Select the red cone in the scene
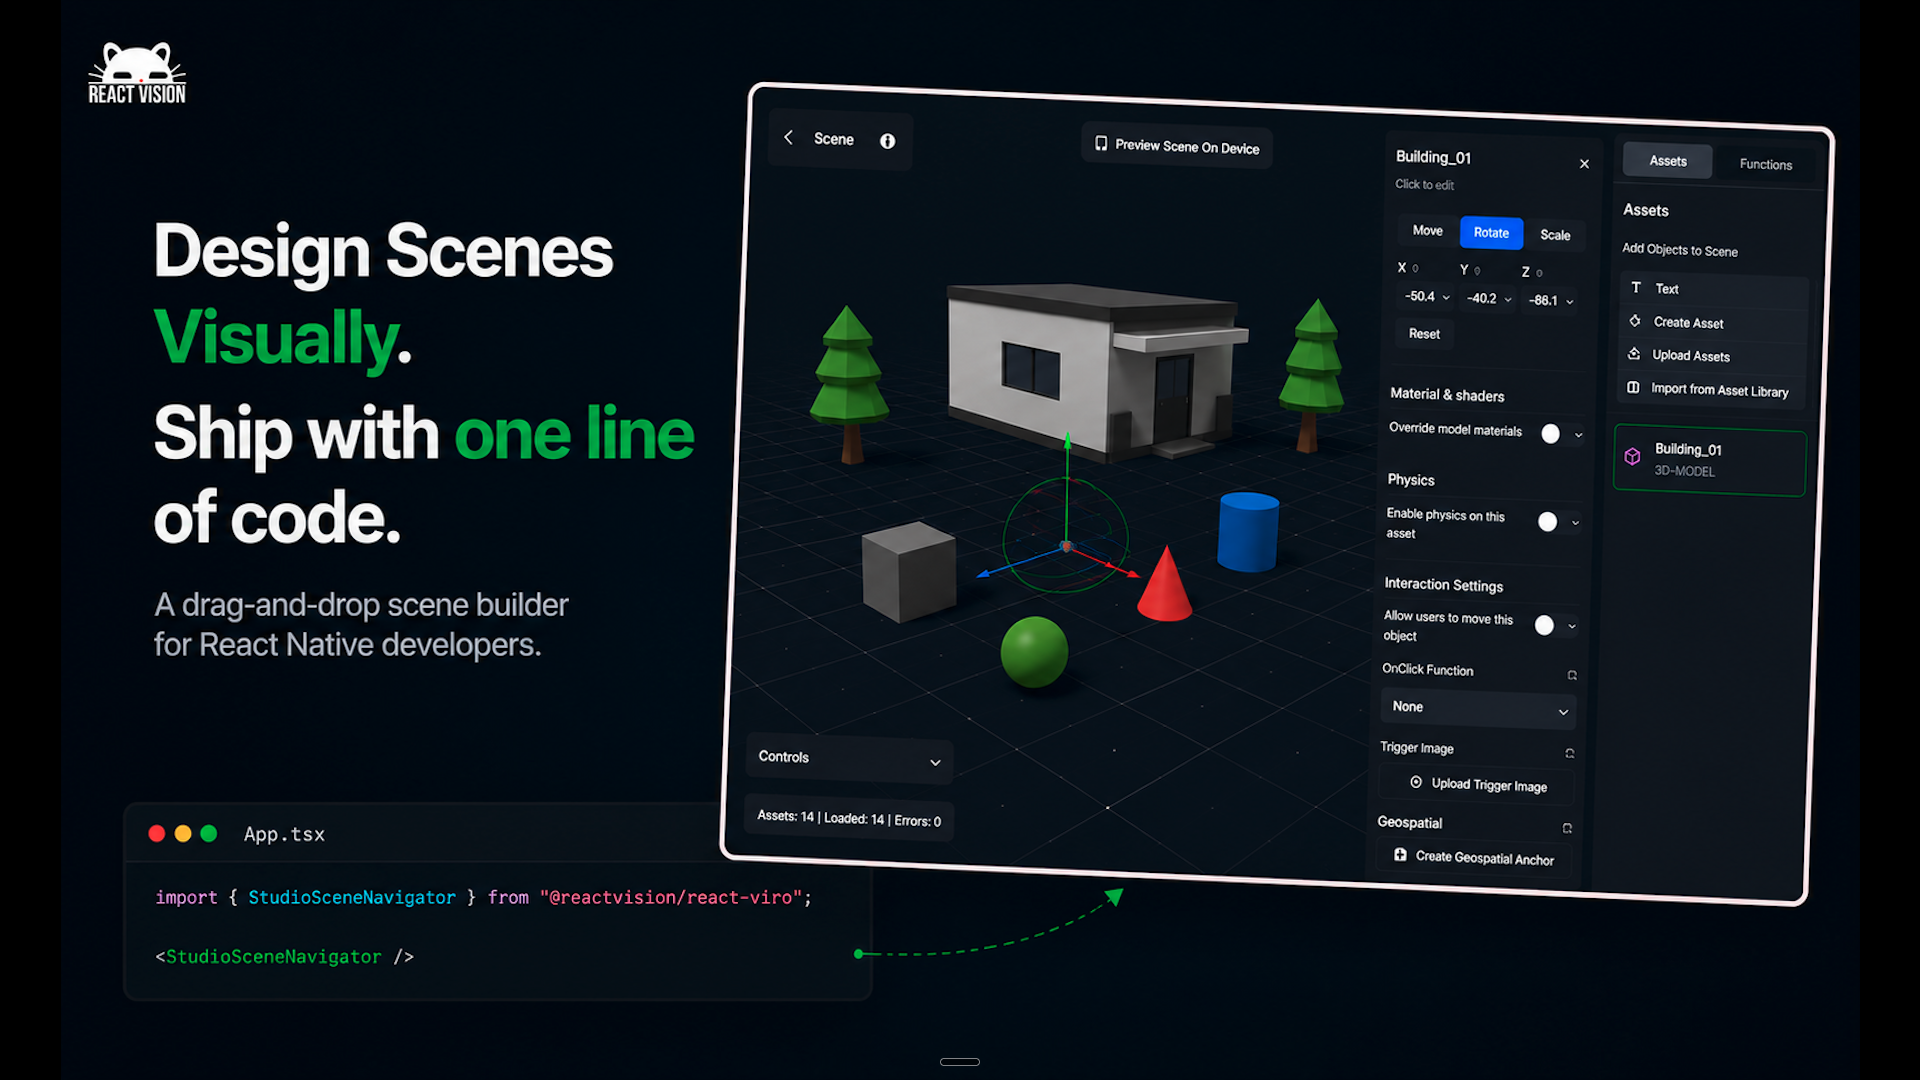The height and width of the screenshot is (1080, 1920). [1164, 586]
